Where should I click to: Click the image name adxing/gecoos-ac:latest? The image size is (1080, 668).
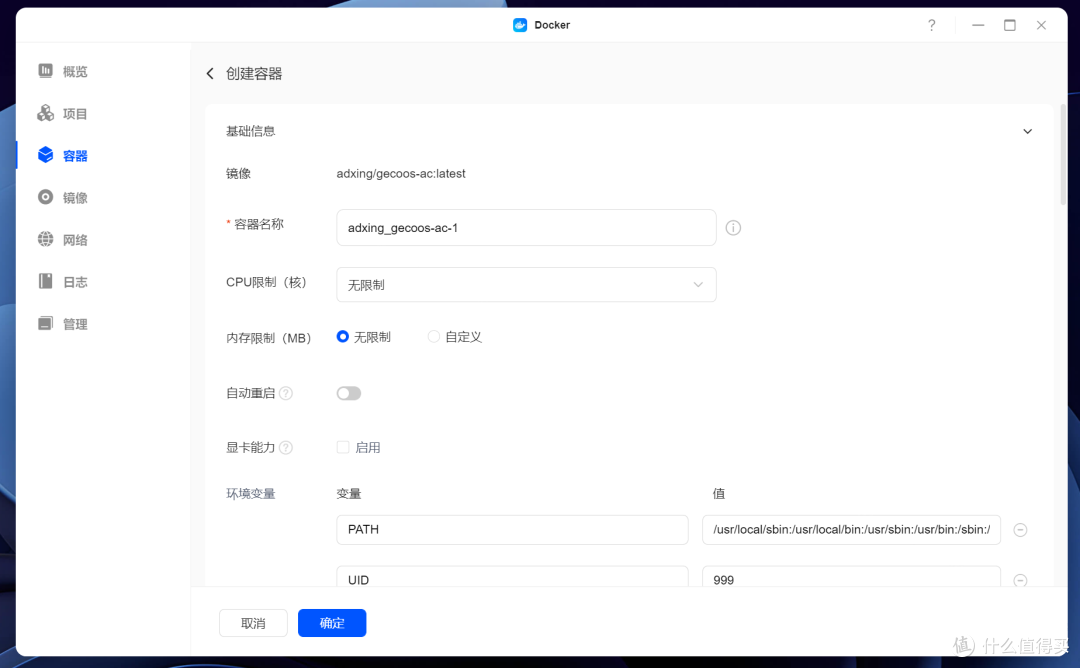pyautogui.click(x=401, y=174)
